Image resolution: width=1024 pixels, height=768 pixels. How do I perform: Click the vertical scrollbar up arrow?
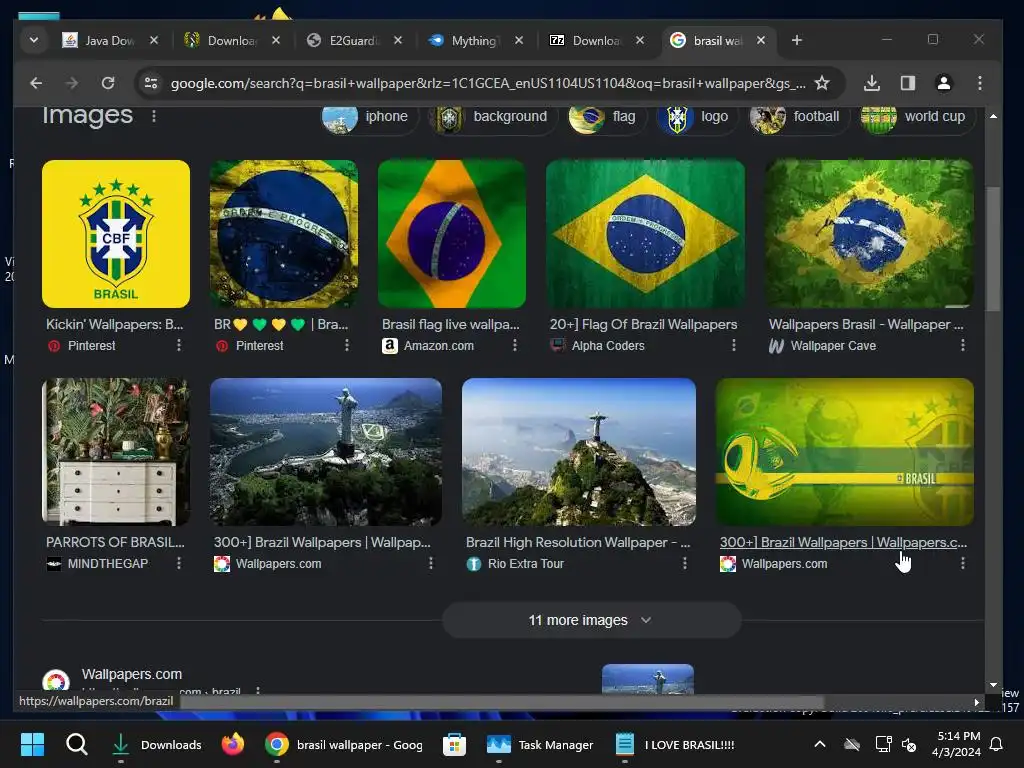(x=993, y=116)
